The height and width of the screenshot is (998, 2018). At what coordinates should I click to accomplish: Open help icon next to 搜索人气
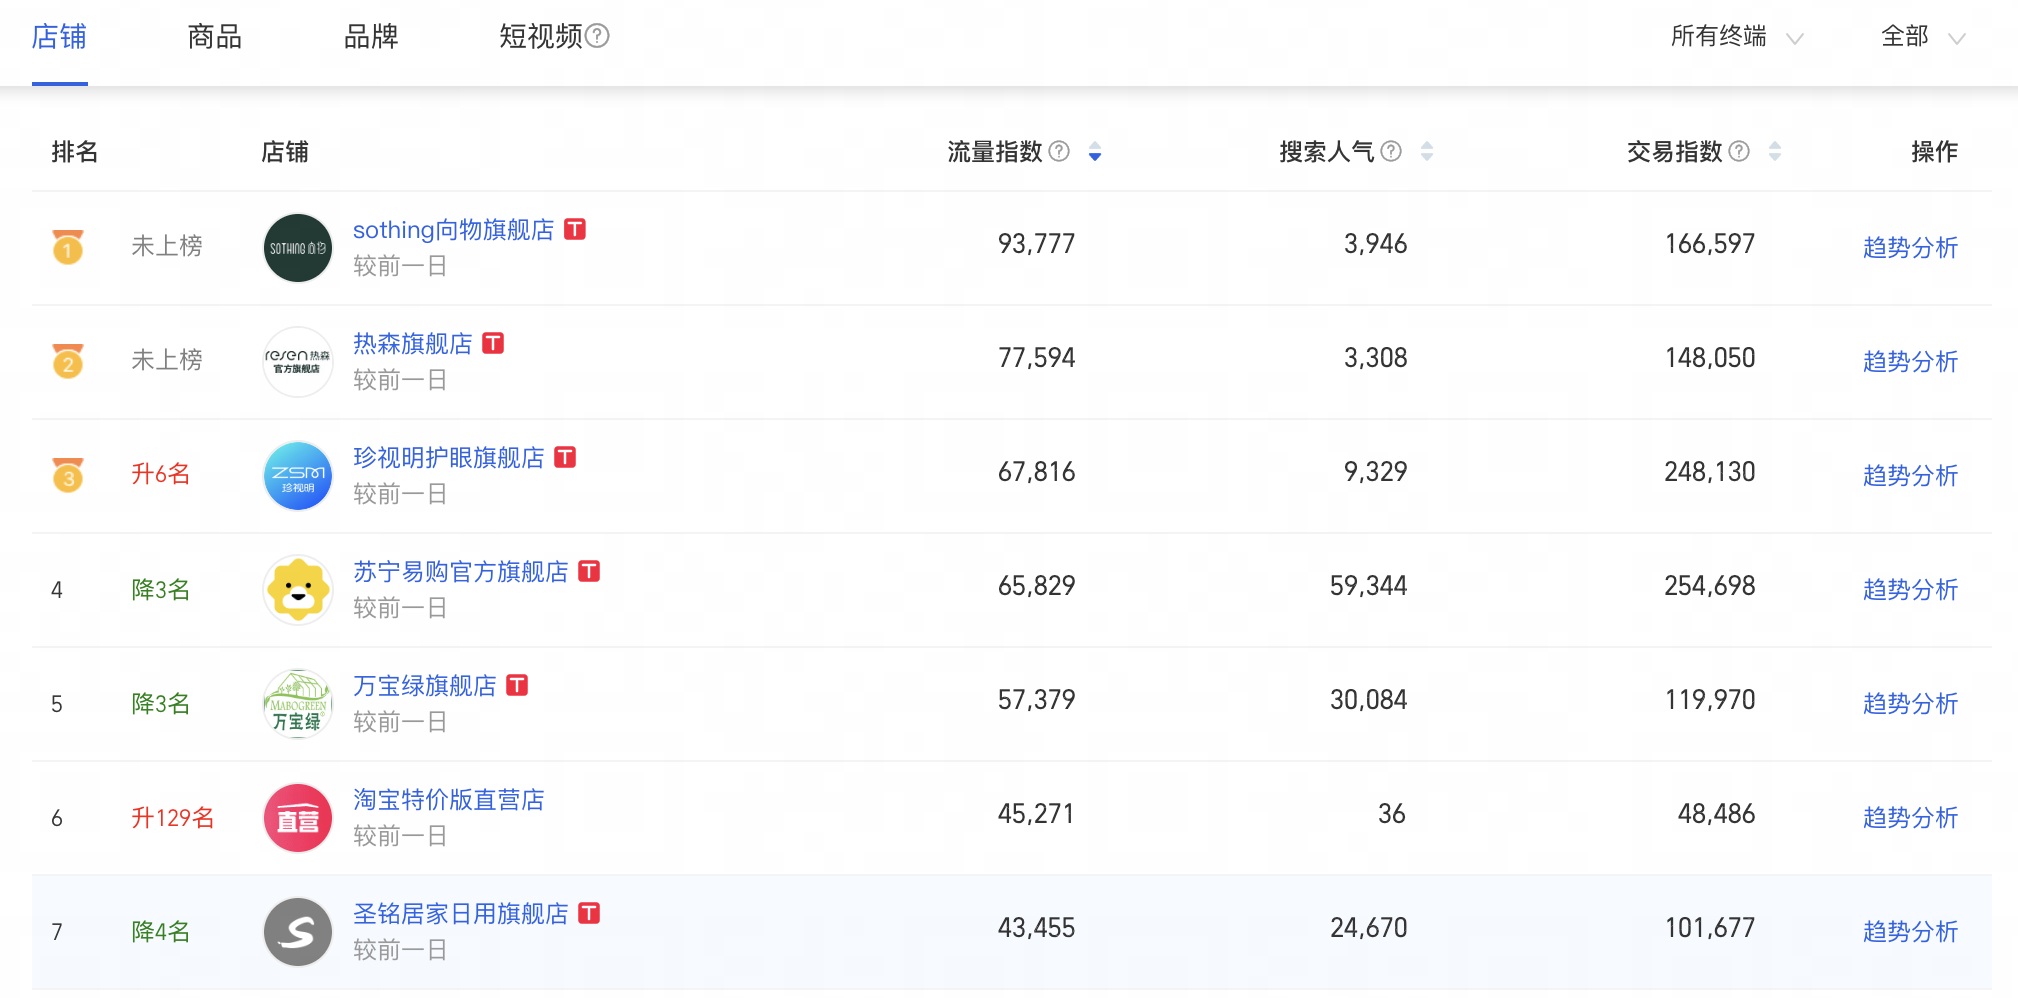[1391, 151]
